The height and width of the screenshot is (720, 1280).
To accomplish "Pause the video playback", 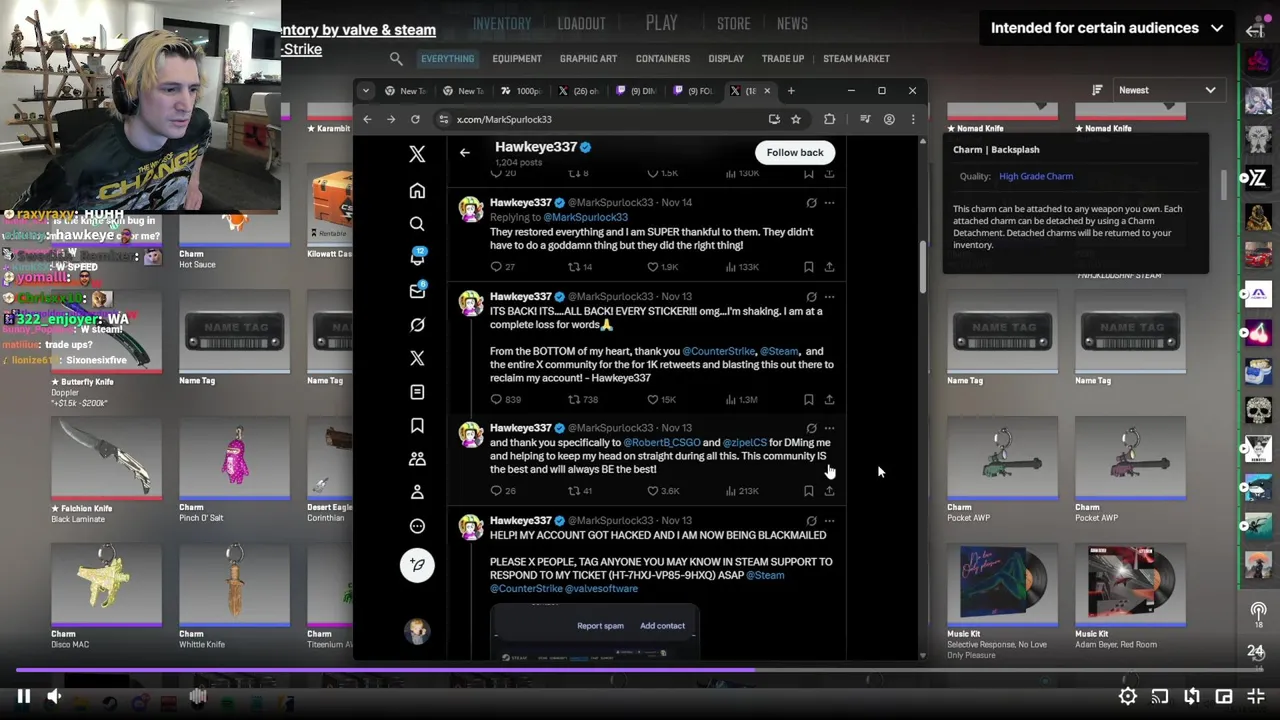I will click(x=23, y=697).
